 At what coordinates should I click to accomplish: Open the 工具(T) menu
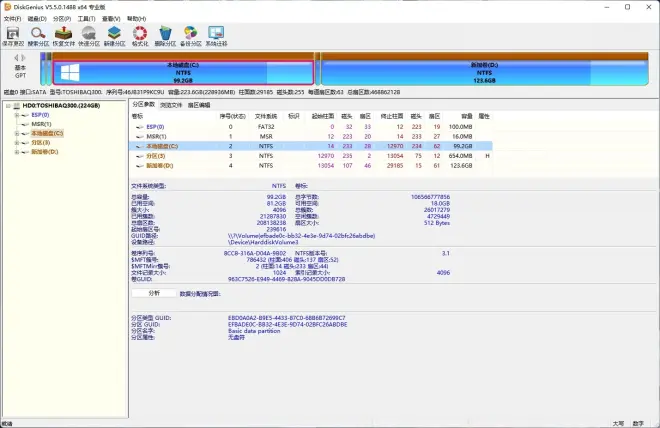[x=86, y=19]
